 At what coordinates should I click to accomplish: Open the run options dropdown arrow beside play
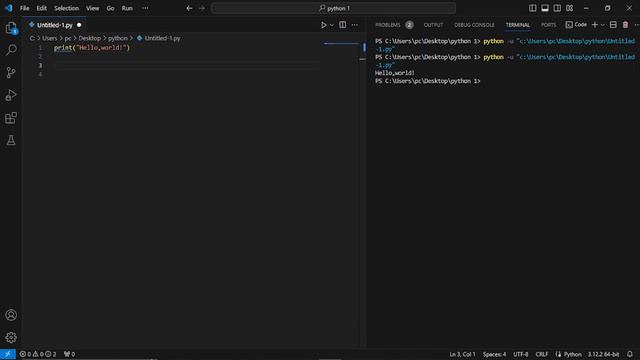click(331, 25)
